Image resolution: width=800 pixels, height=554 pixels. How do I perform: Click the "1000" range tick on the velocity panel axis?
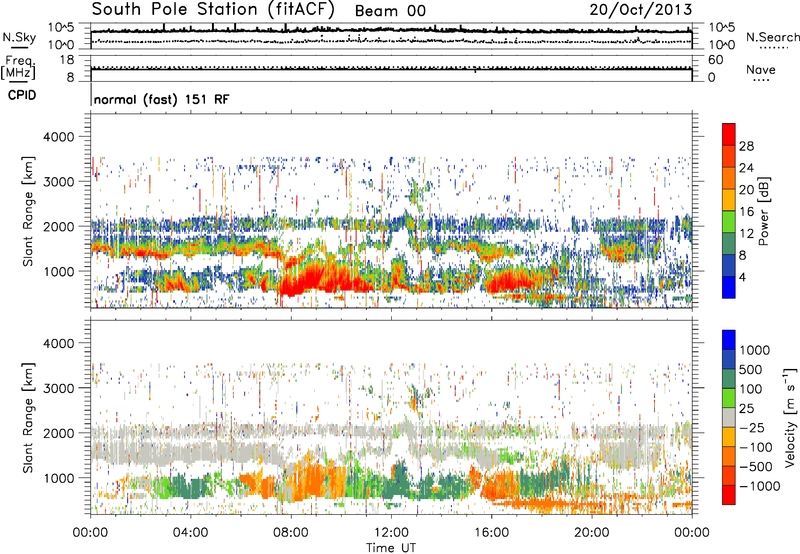(58, 478)
